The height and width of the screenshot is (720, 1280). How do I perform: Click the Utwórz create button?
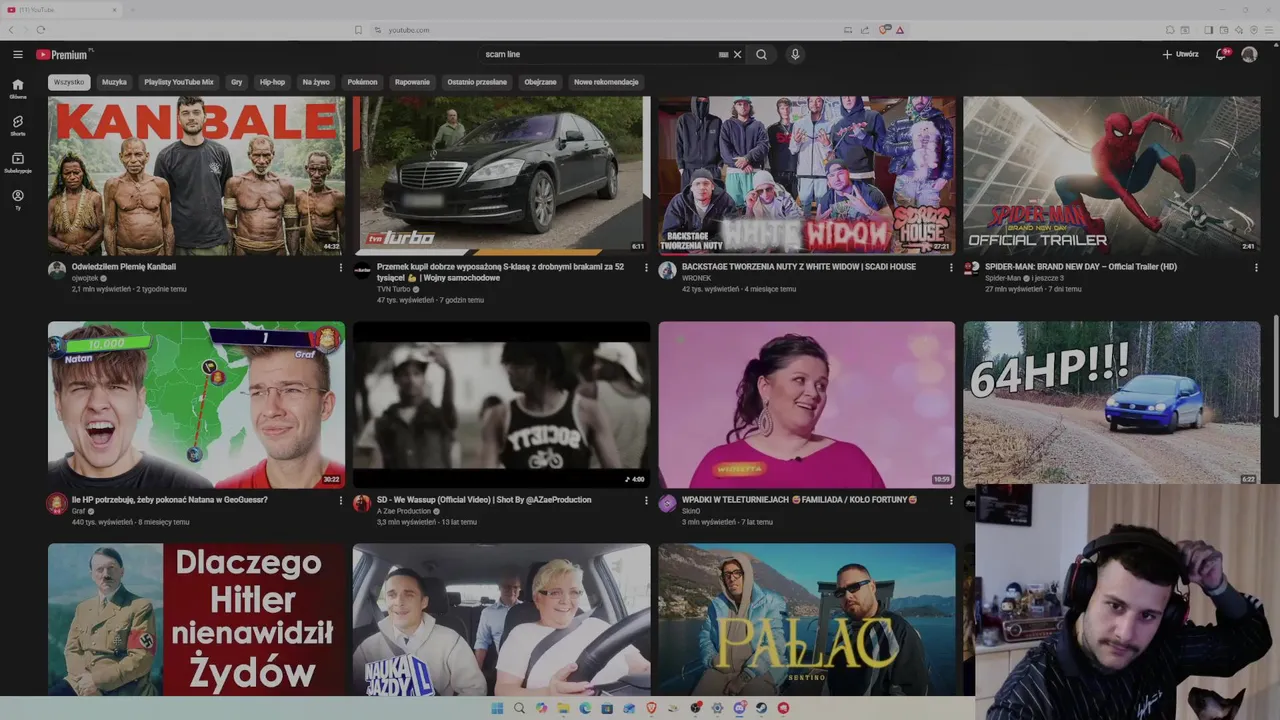[1180, 54]
